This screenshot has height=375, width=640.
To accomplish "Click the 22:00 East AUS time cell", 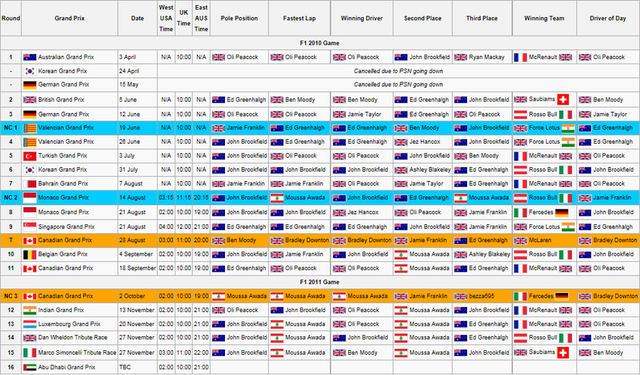I will [x=201, y=353].
